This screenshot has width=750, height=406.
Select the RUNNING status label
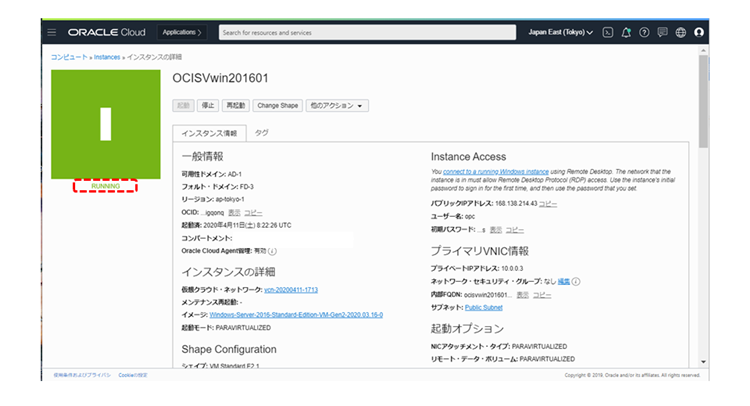point(105,186)
